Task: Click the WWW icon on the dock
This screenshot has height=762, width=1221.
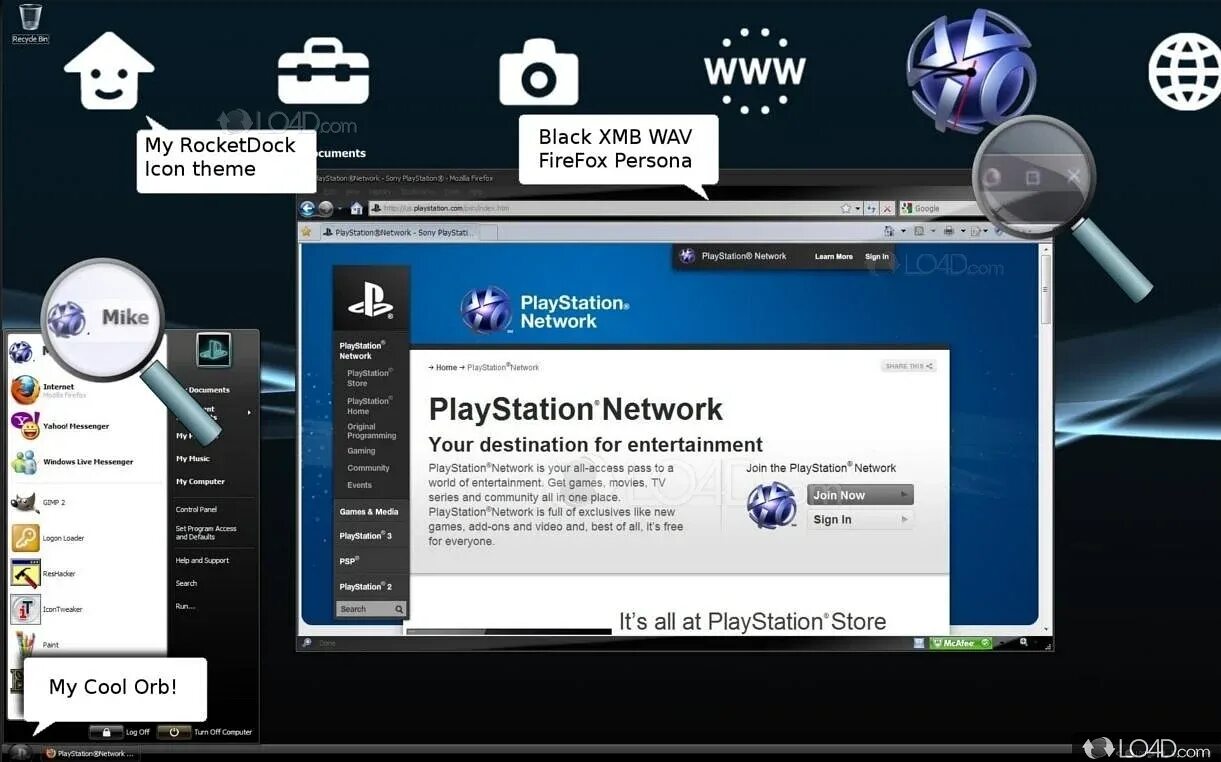Action: coord(755,70)
